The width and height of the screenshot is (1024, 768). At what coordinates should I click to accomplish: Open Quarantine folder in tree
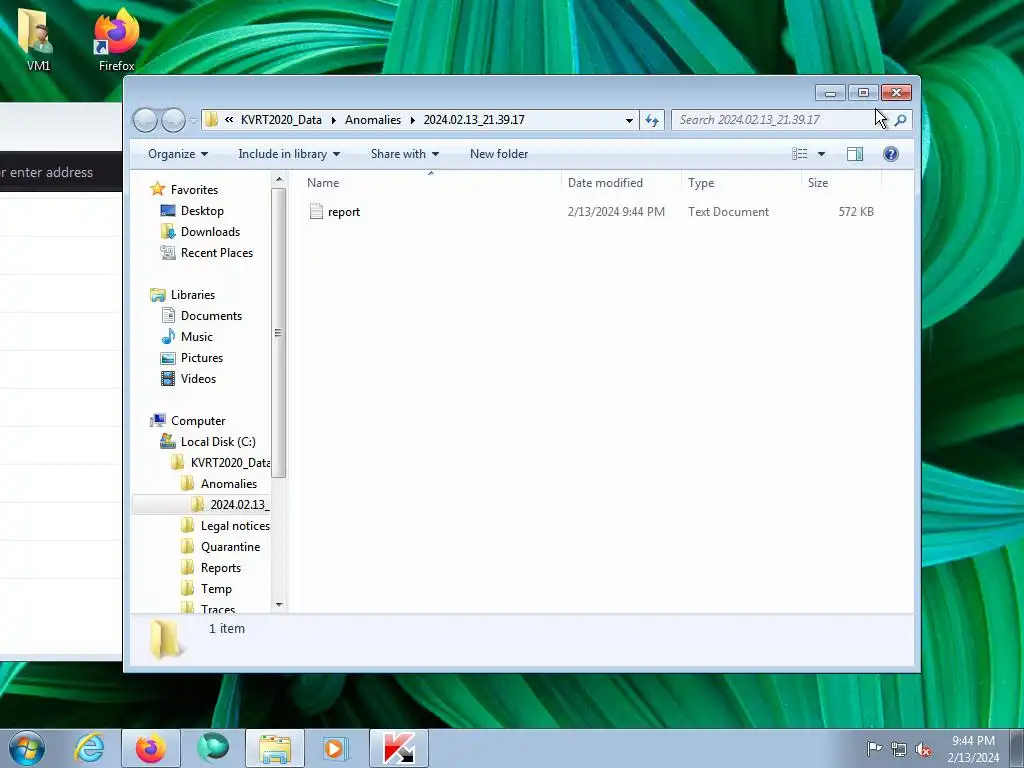tap(230, 547)
